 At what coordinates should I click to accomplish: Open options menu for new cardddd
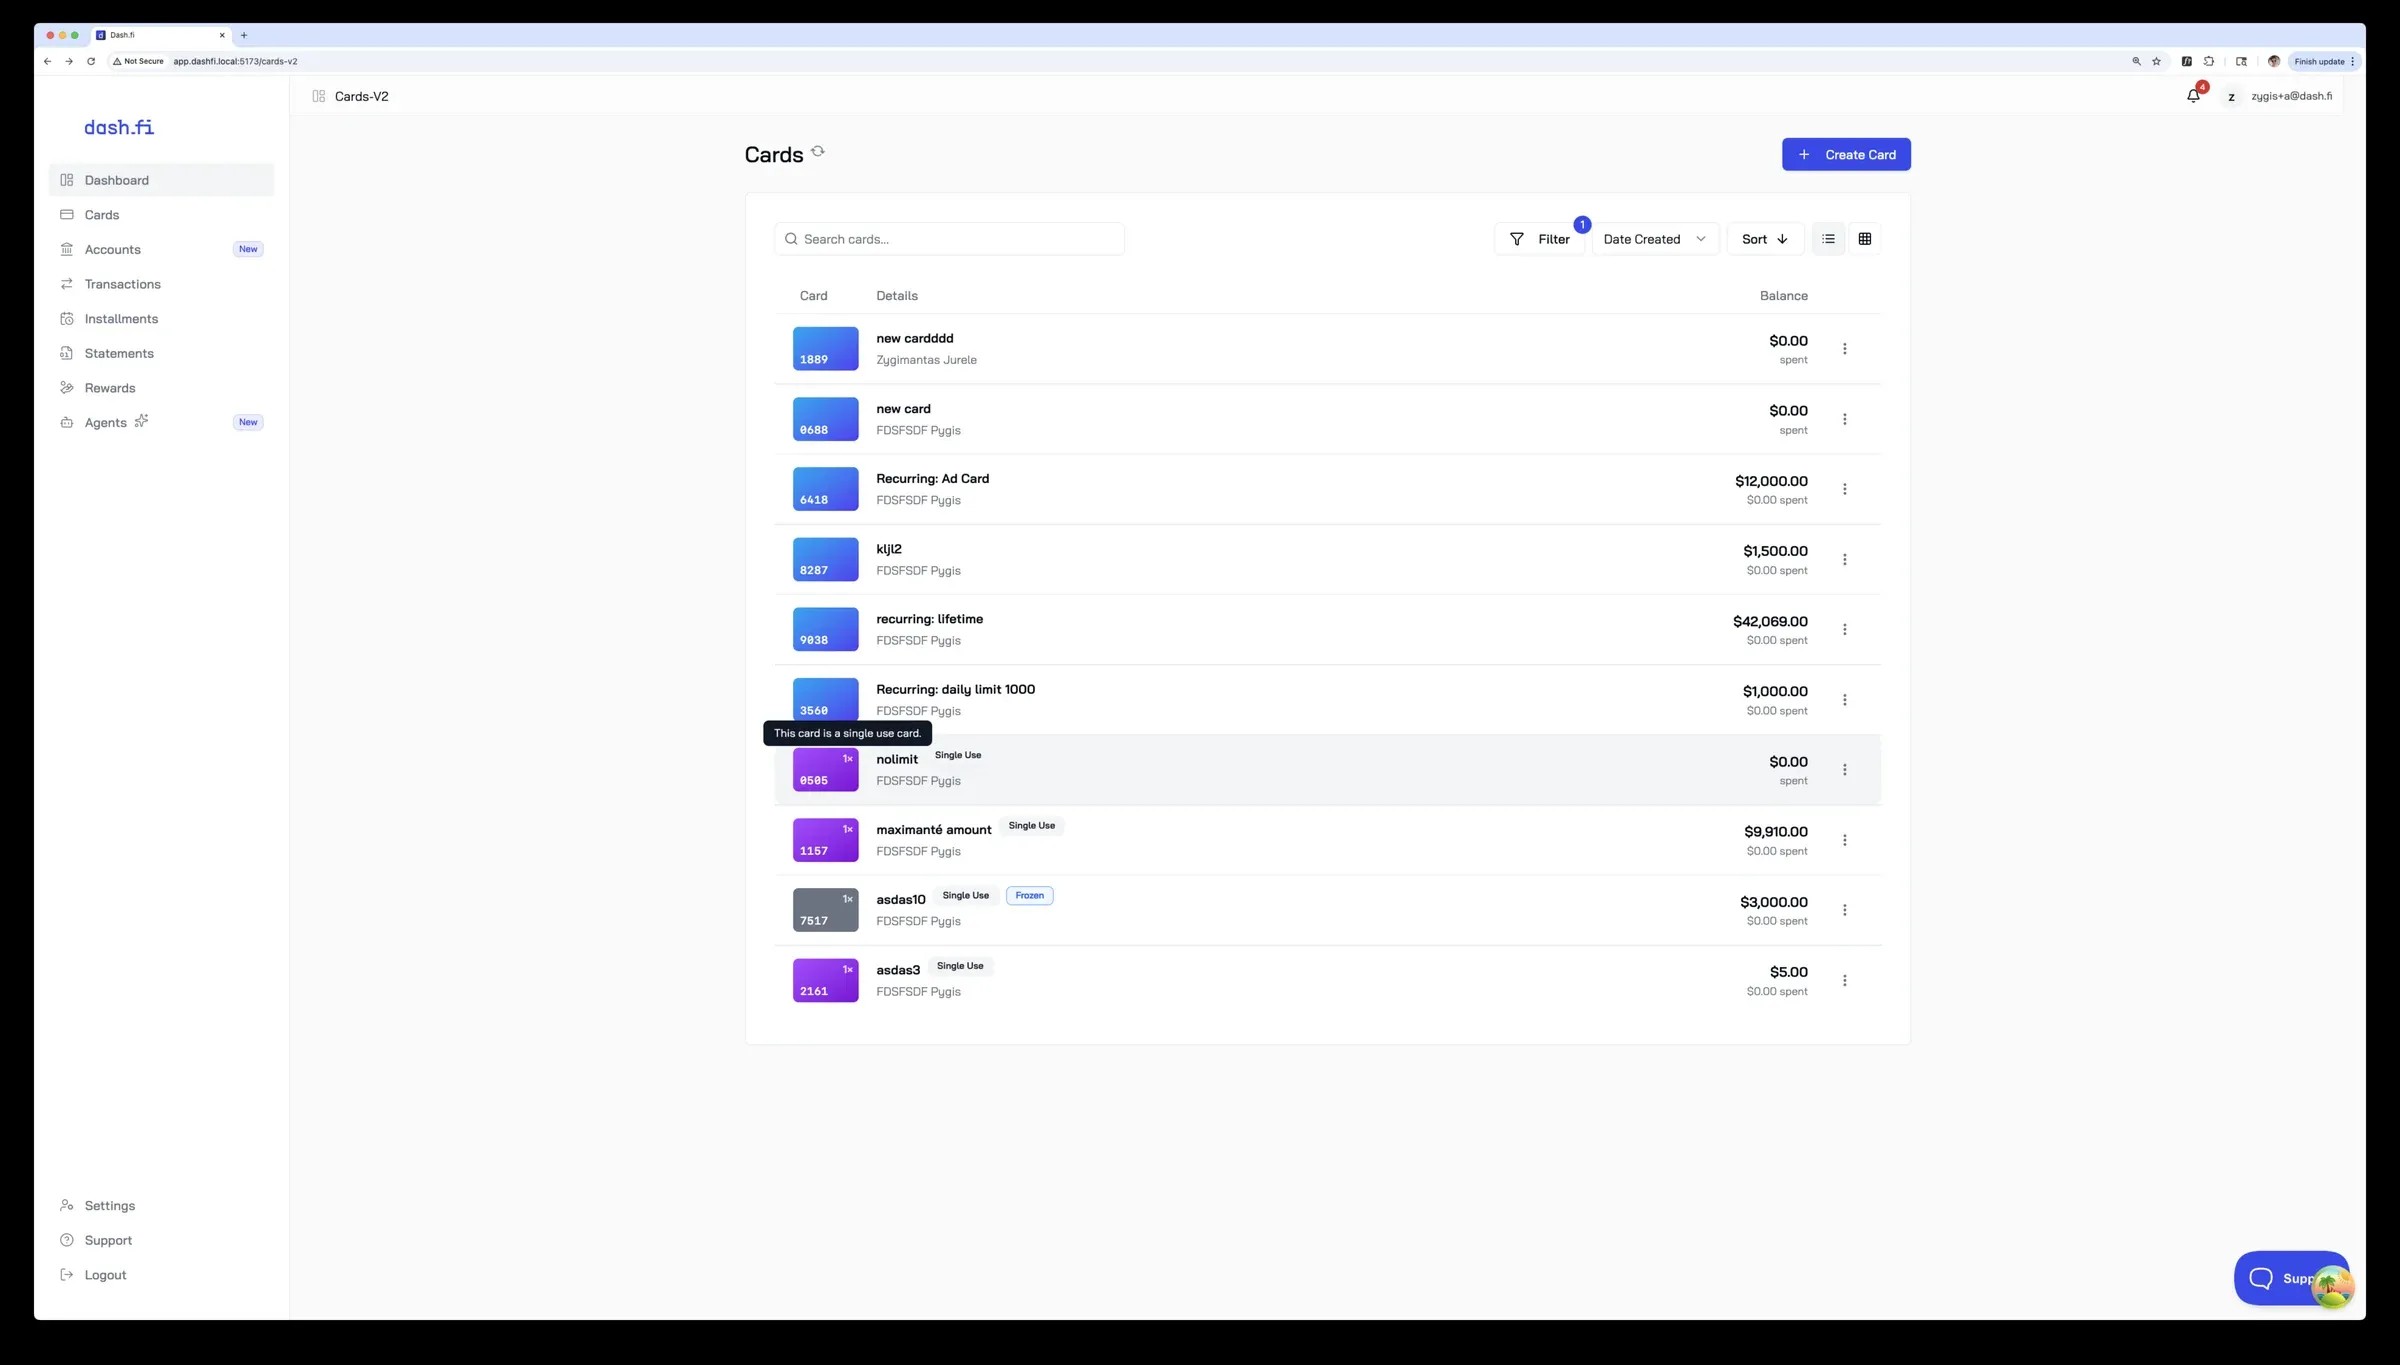click(1845, 349)
